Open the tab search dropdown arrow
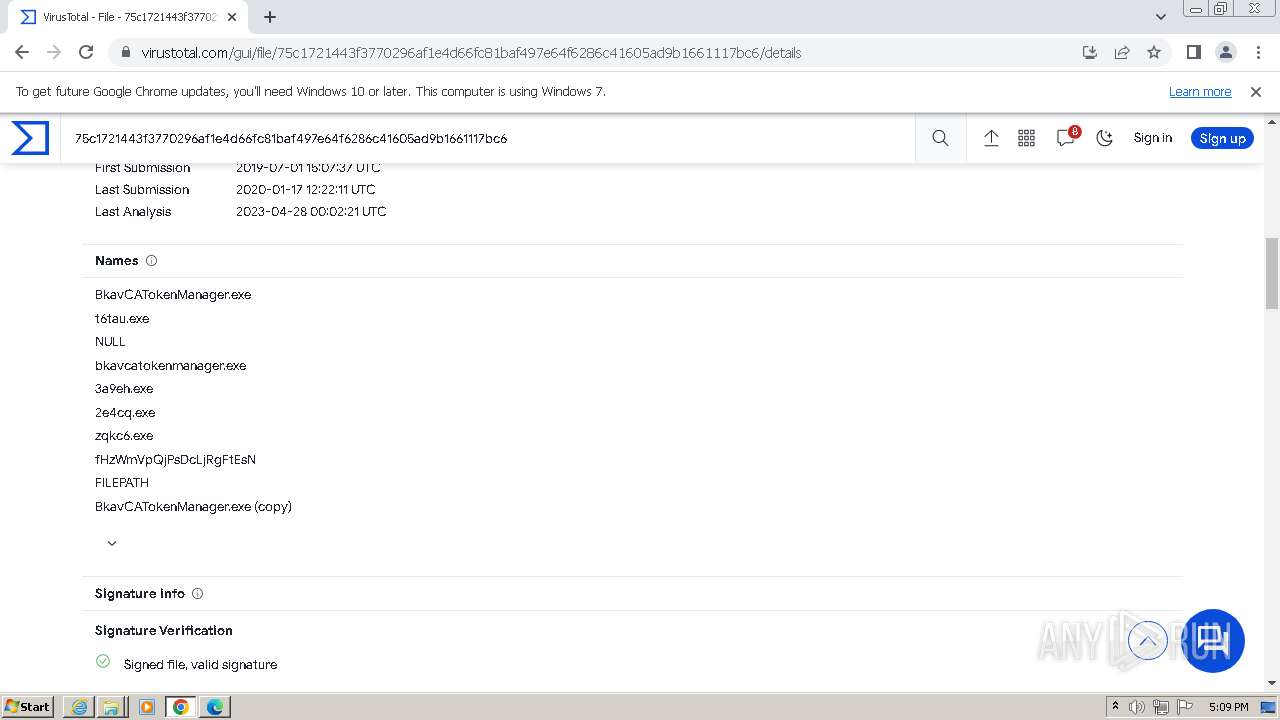 1160,17
